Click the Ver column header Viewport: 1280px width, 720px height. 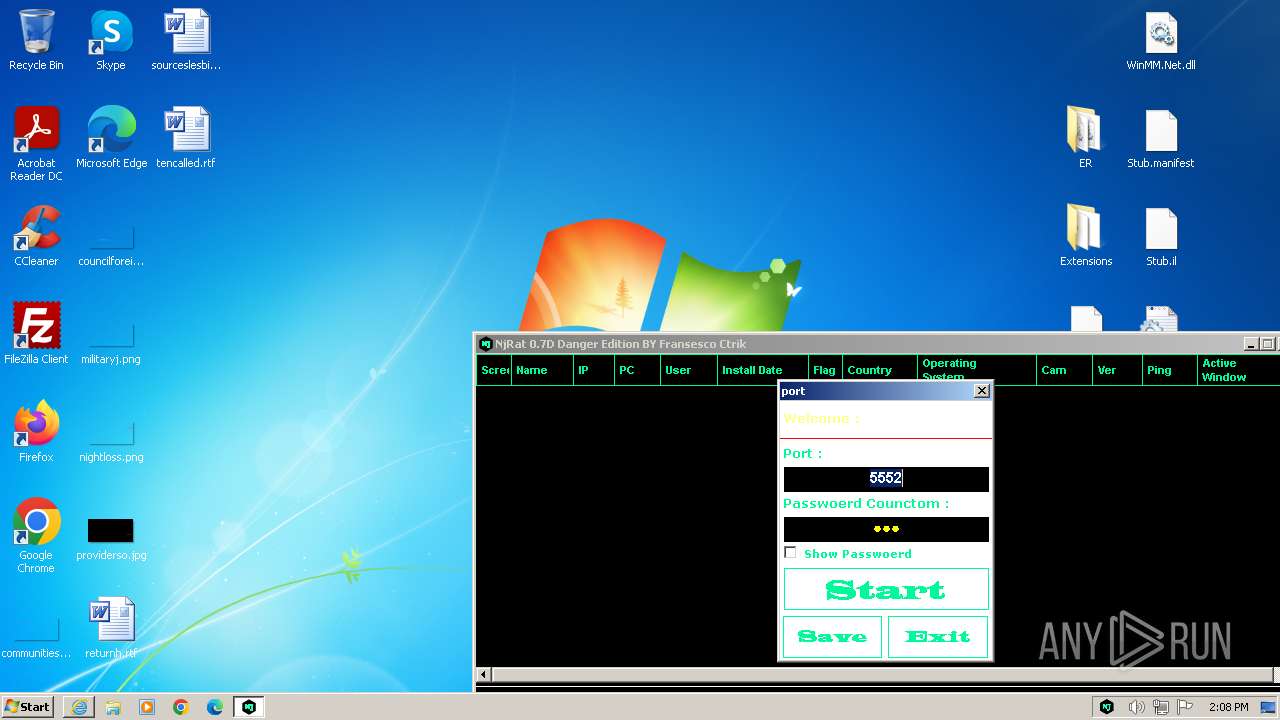pyautogui.click(x=1118, y=370)
